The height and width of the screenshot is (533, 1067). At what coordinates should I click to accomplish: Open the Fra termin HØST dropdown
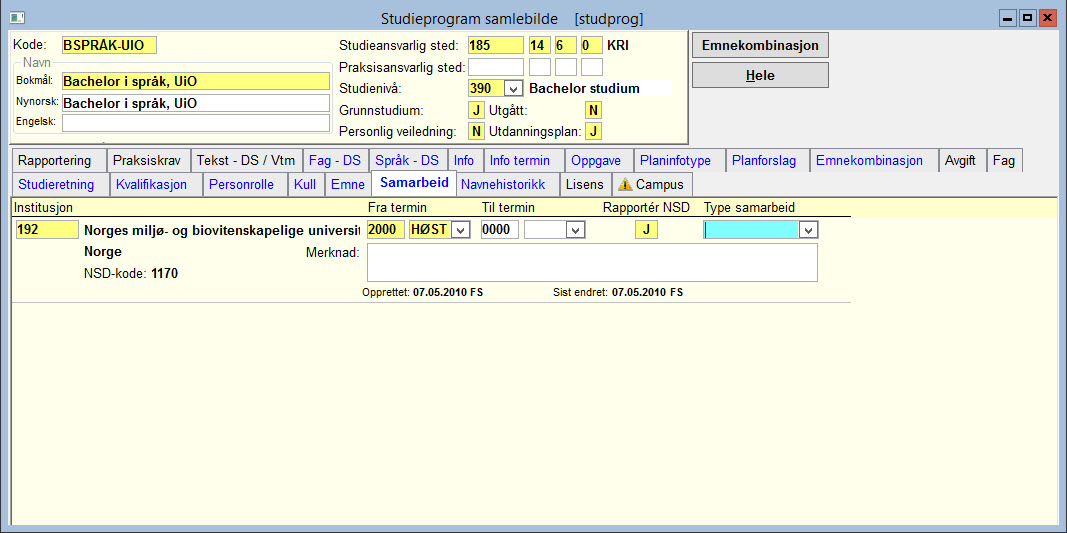pos(461,230)
